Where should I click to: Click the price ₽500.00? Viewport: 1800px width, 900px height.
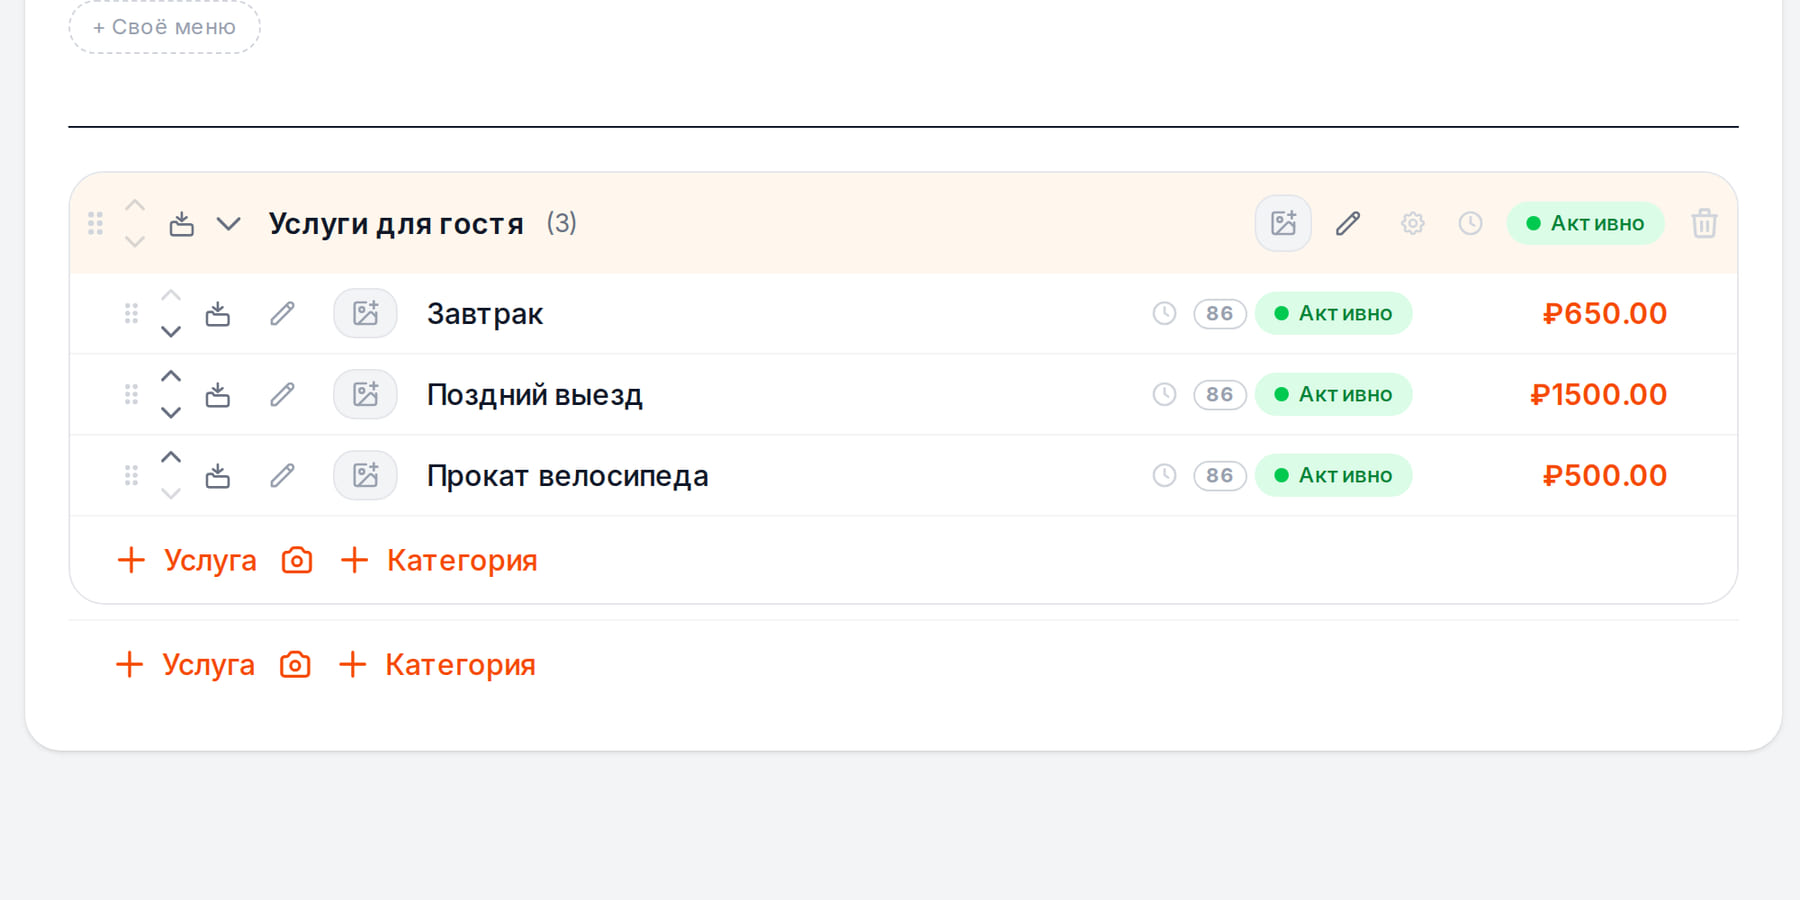[x=1604, y=476]
